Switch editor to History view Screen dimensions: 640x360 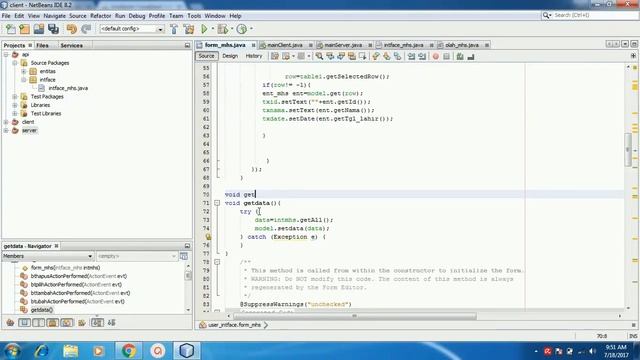pos(253,56)
